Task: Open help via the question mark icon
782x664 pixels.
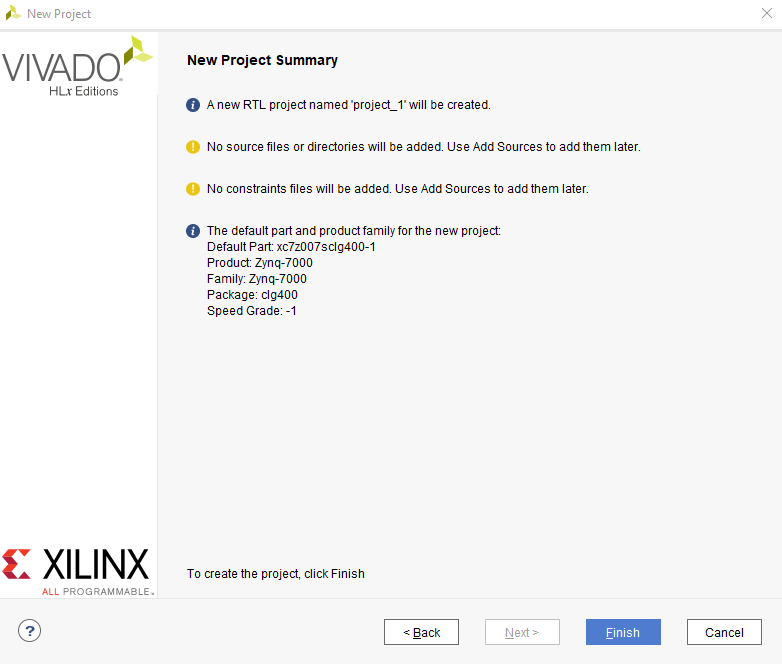Action: pos(29,631)
